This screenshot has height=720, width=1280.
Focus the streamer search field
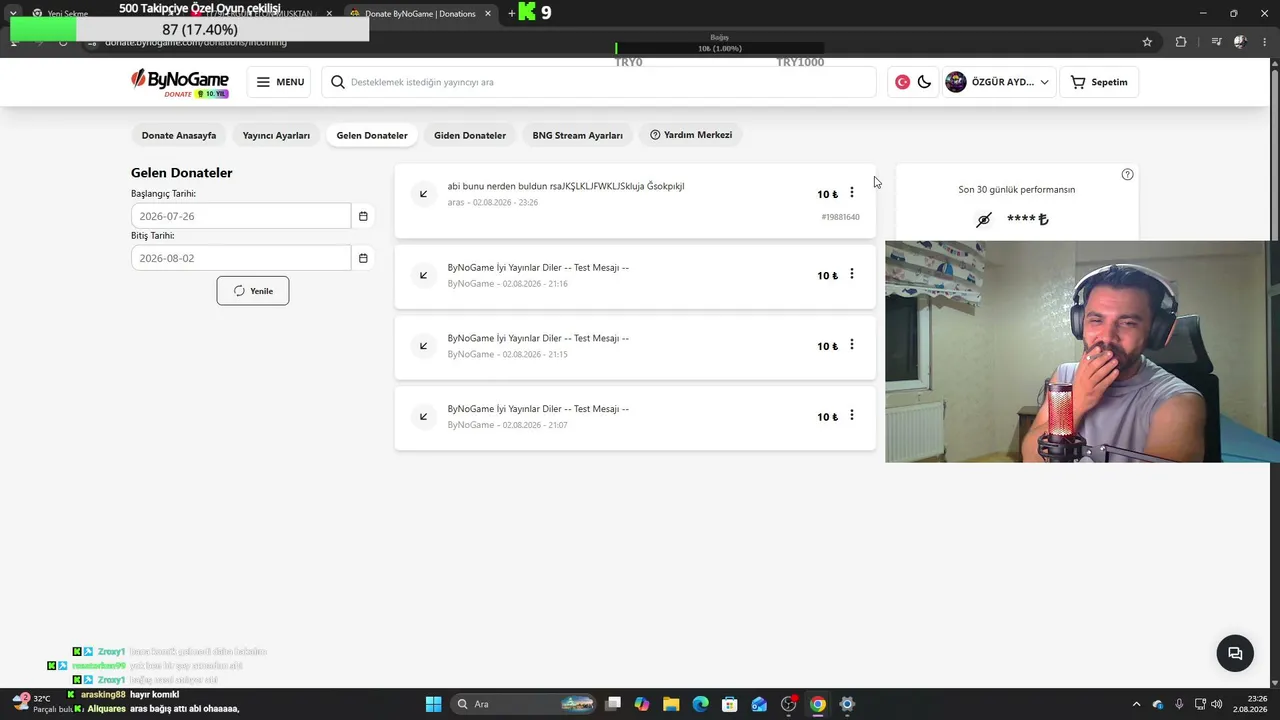pyautogui.click(x=599, y=82)
